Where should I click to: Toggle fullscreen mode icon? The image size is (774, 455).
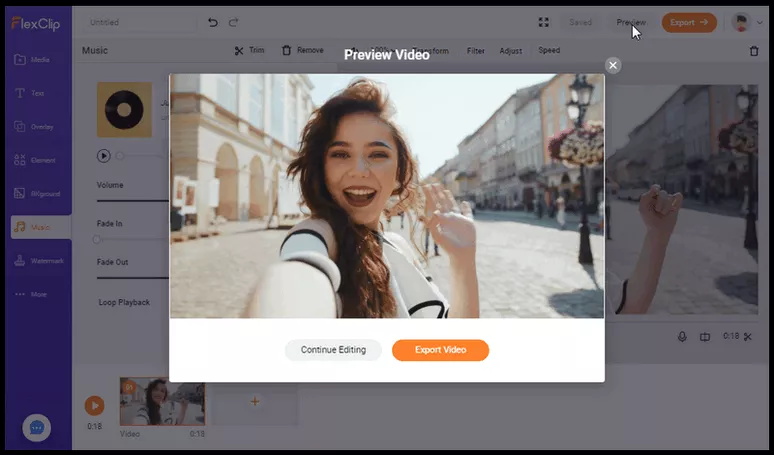click(x=543, y=22)
